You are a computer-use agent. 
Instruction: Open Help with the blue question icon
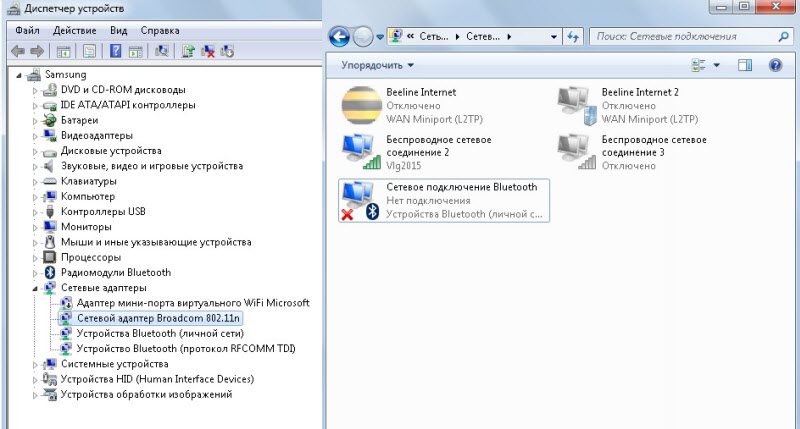[776, 65]
